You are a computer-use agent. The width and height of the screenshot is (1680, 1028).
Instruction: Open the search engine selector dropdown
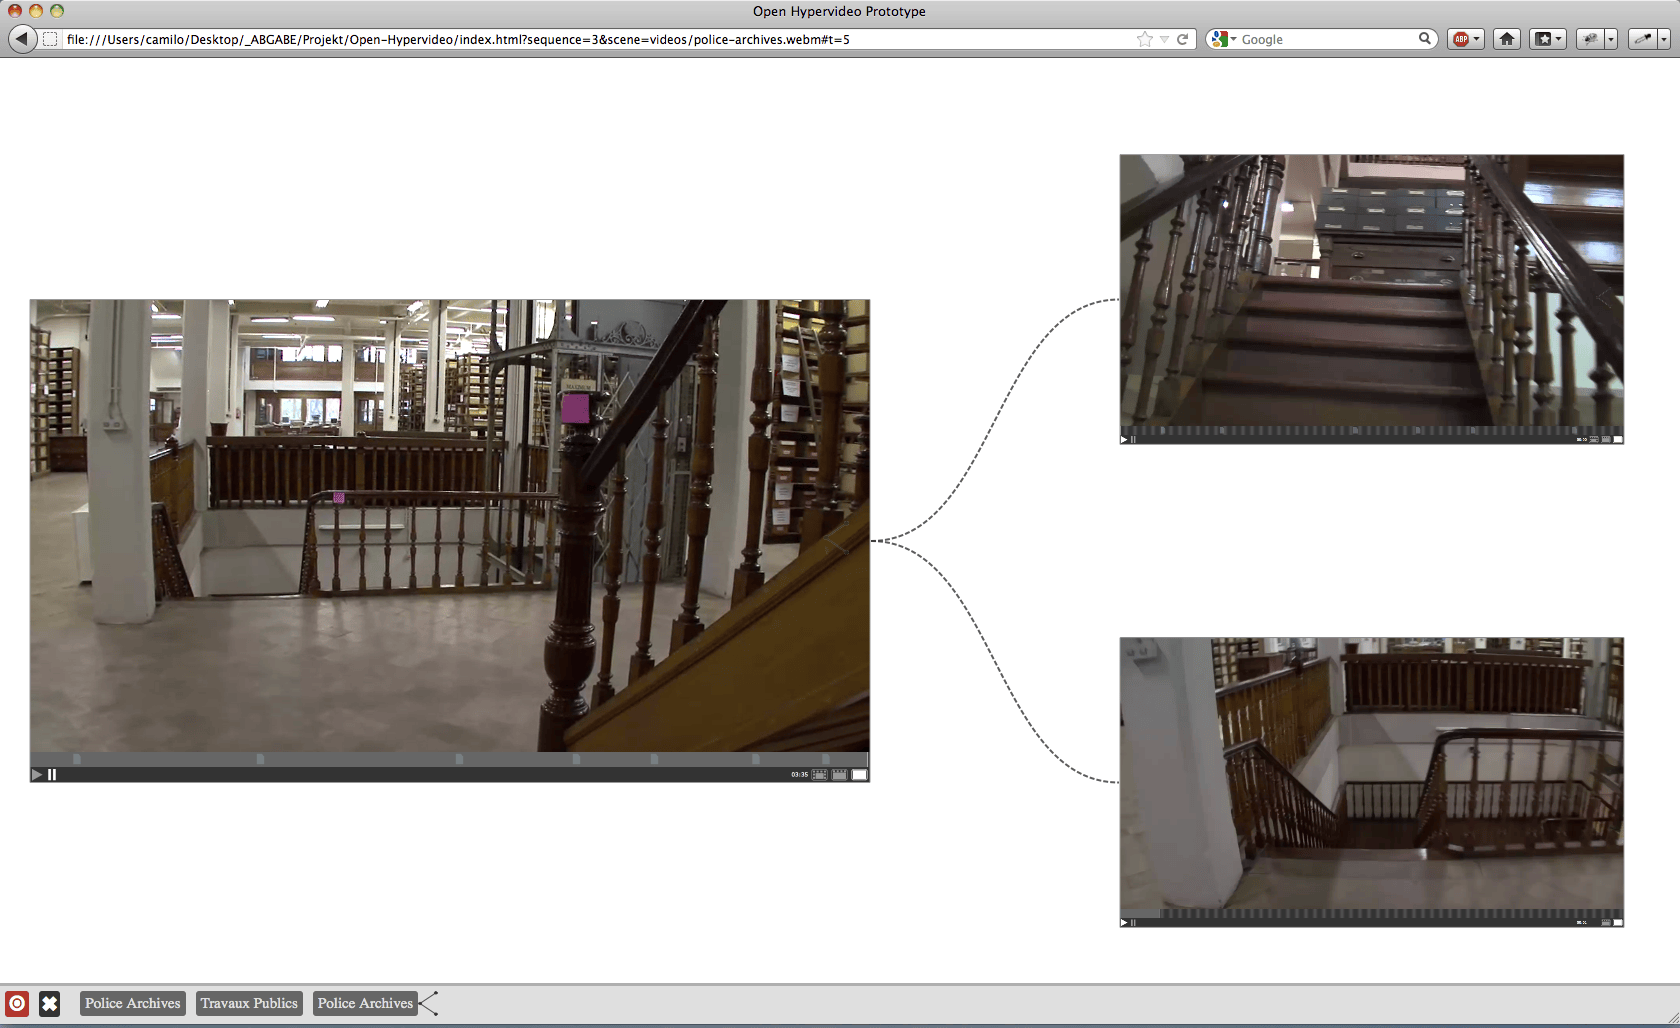point(1223,39)
